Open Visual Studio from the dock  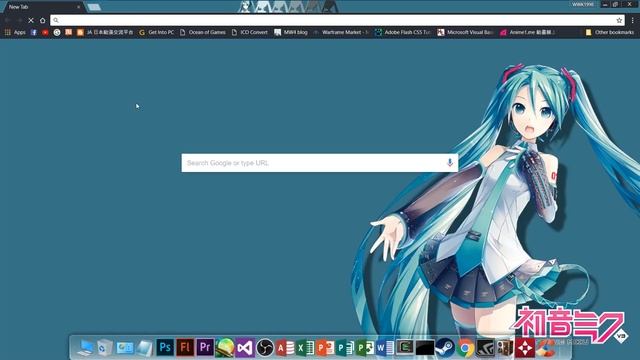[x=245, y=348]
